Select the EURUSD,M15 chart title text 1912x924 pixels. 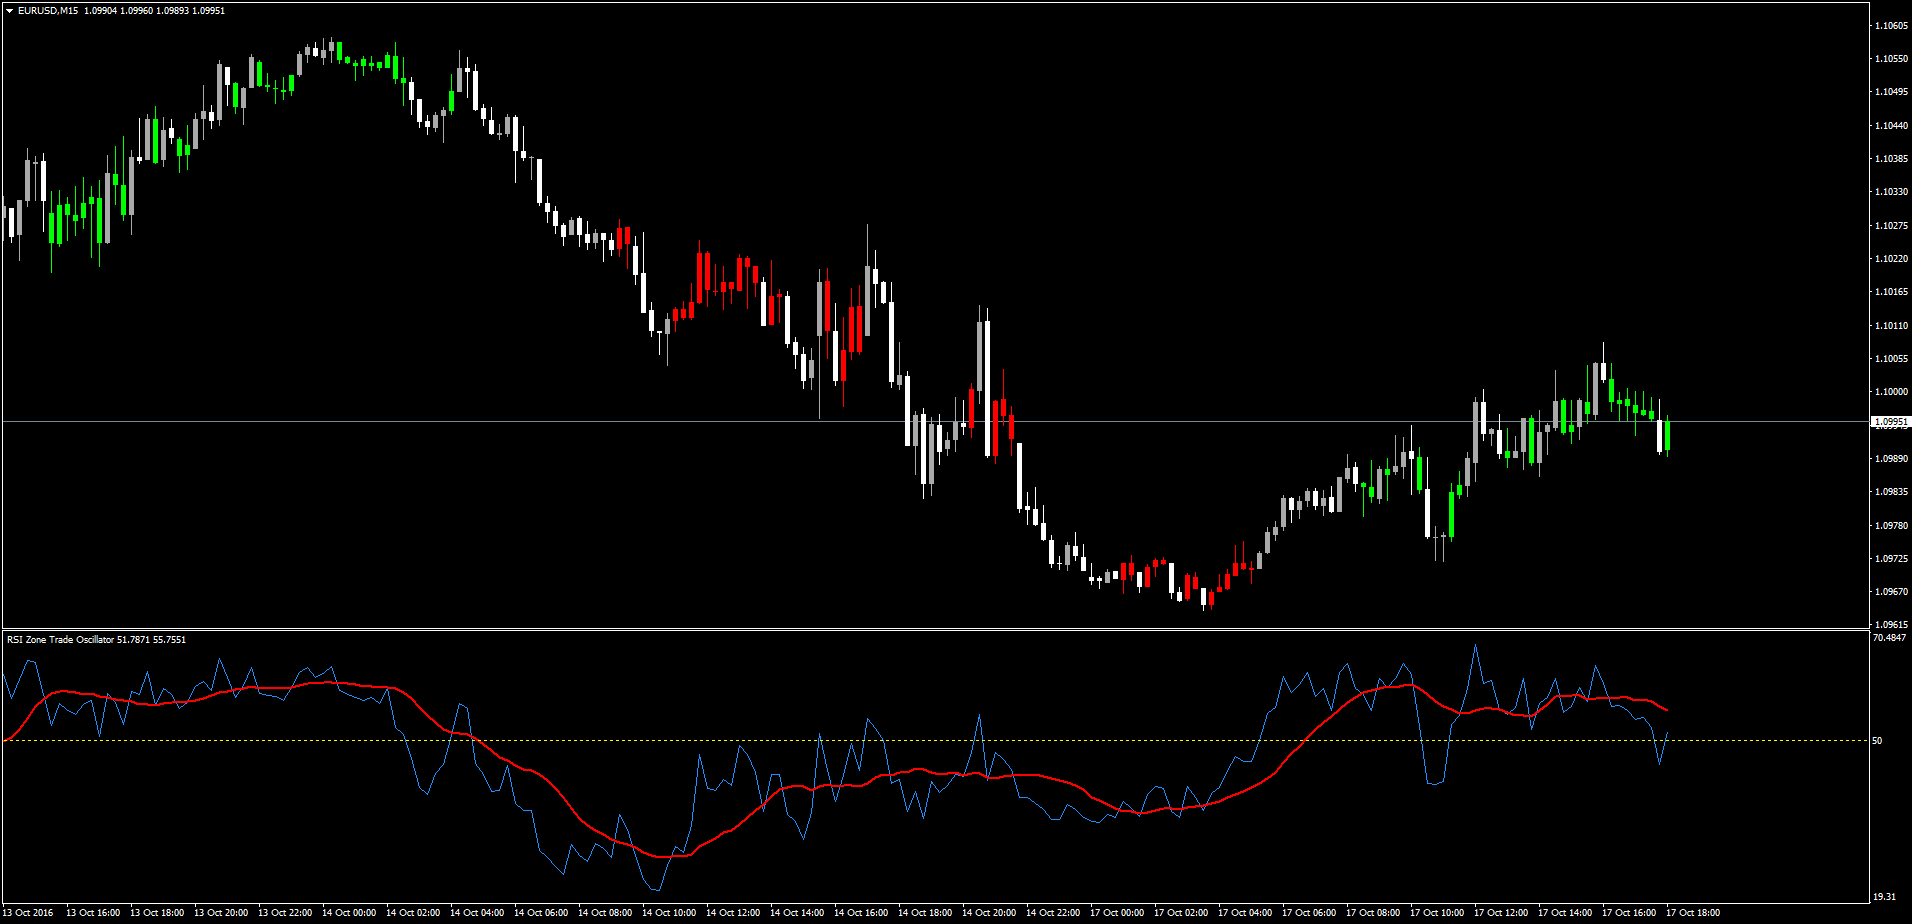coord(48,11)
